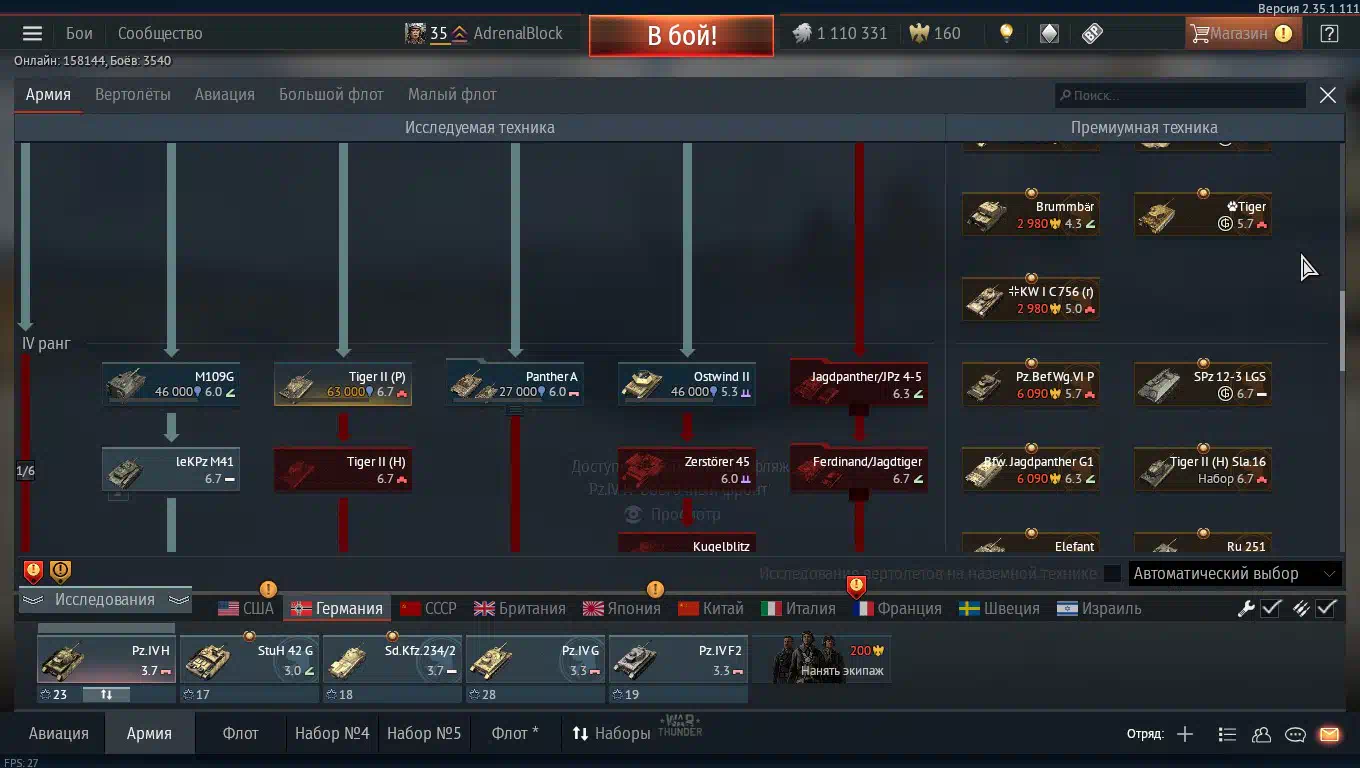Hire a crew for 200 eagles
1360x768 pixels.
click(822, 659)
